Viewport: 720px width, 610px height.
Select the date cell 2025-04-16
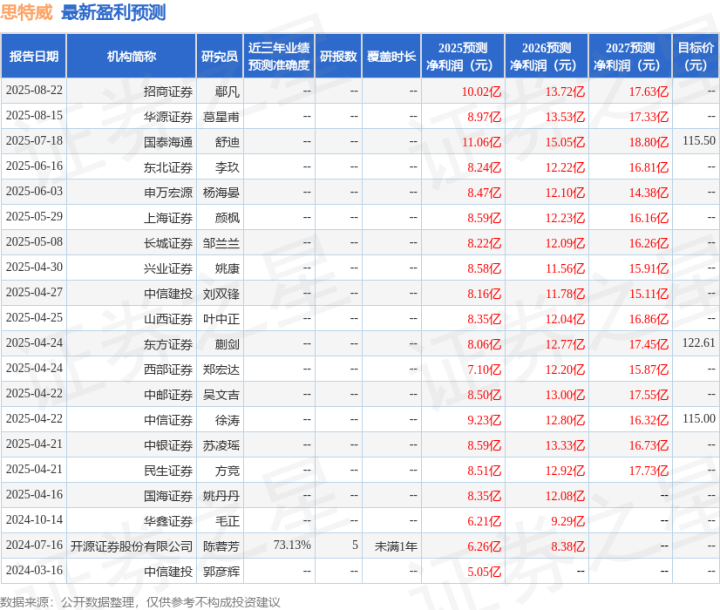tap(34, 494)
